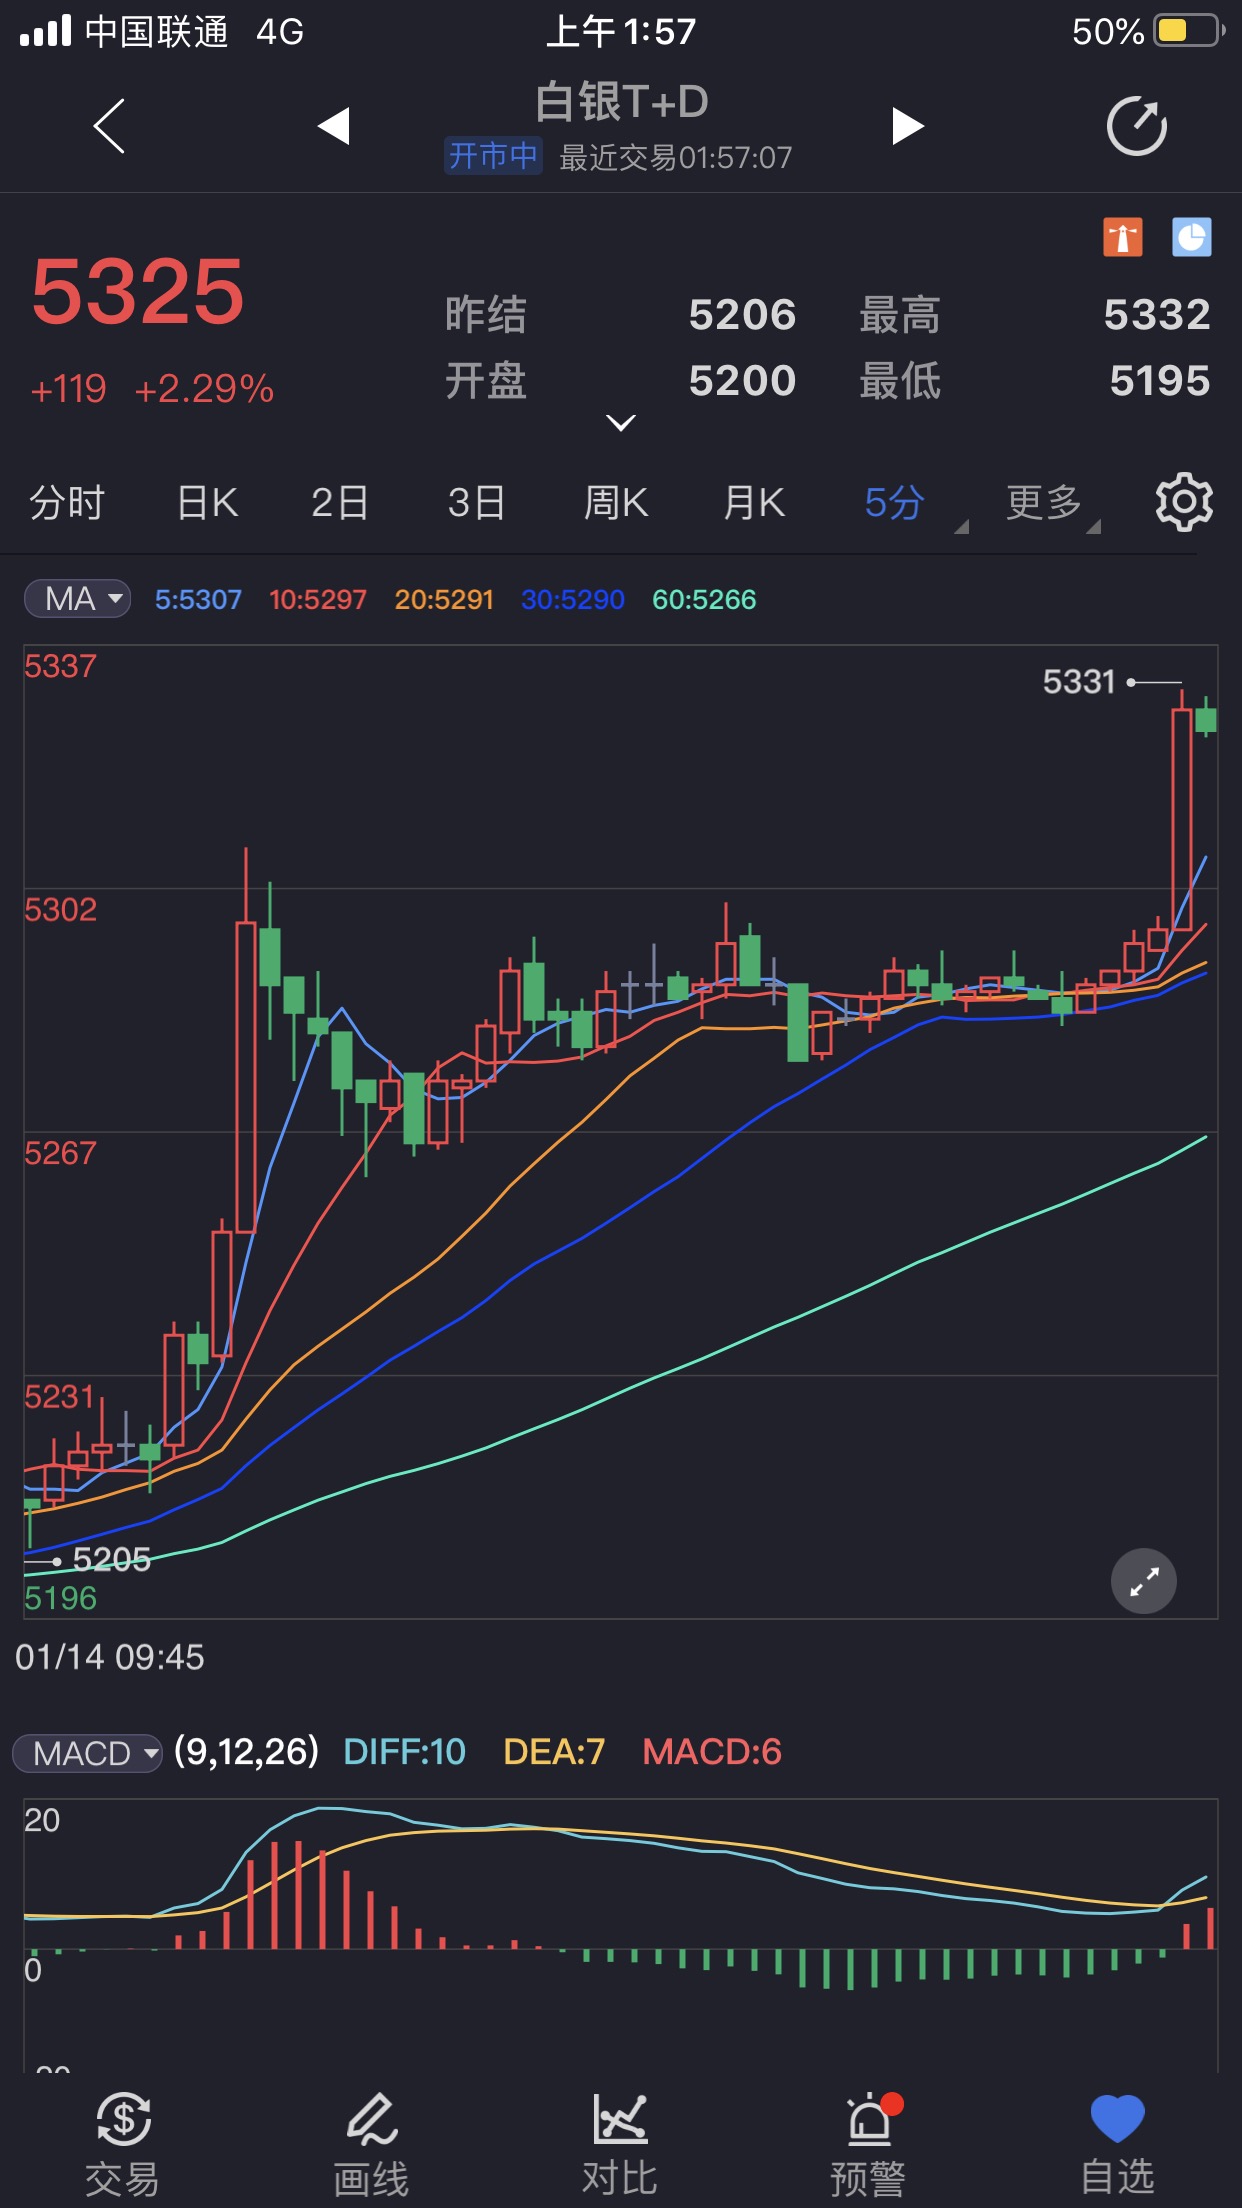Select the 2日 tab
1242x2208 pixels.
(340, 502)
